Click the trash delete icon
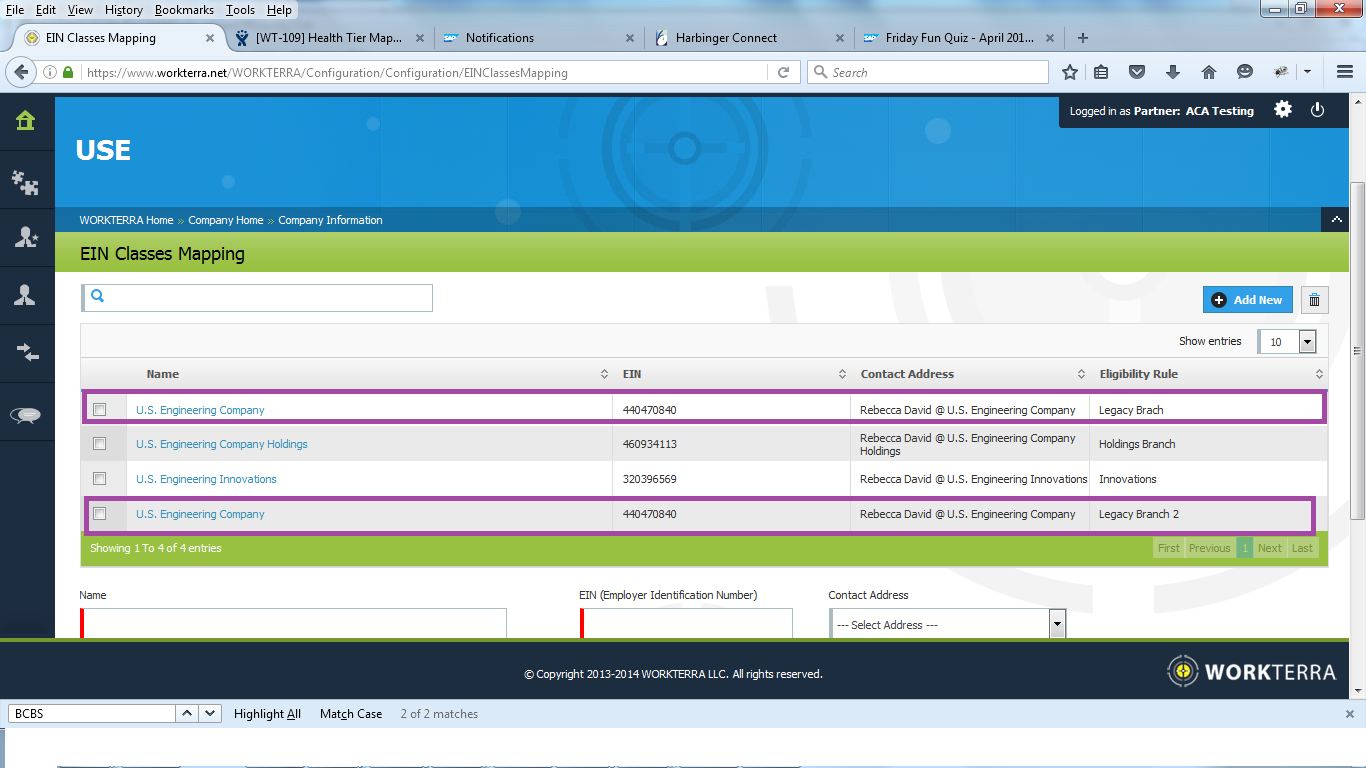 point(1314,300)
